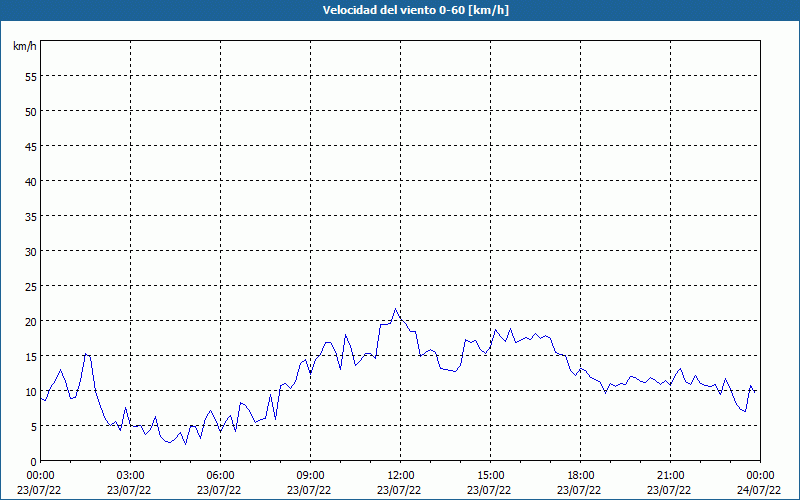
Task: Click the 55 value on the y-axis
Action: tap(31, 77)
